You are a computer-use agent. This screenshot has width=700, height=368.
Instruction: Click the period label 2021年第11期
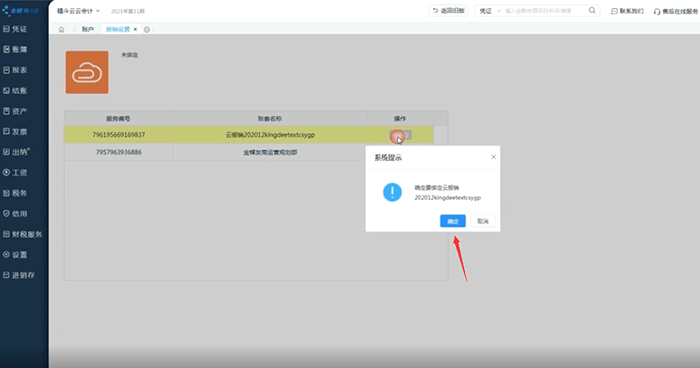click(x=128, y=11)
